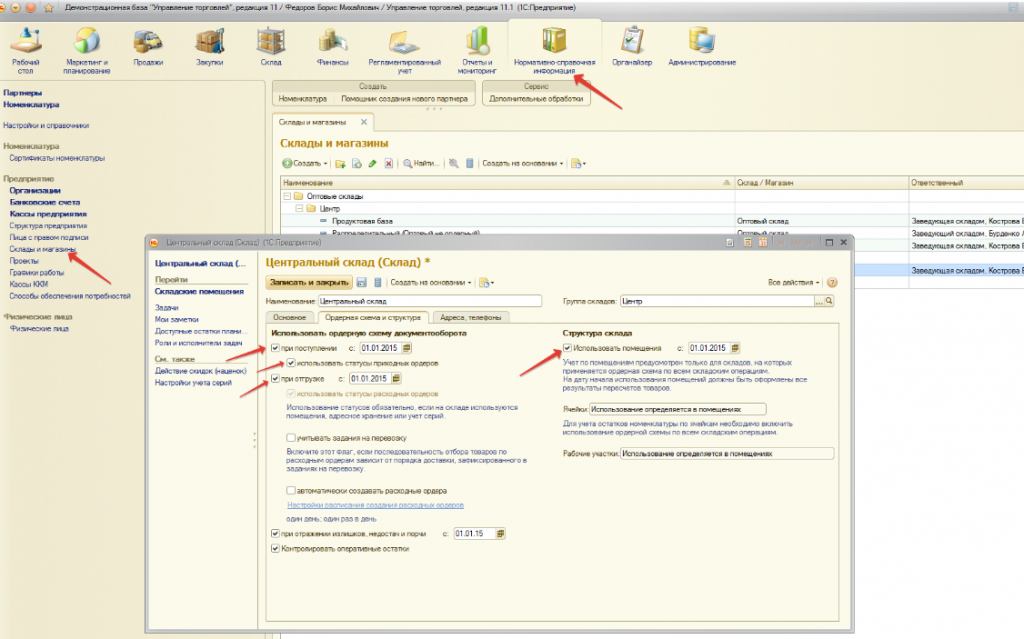Screen dimensions: 1024x639
Task: Click the floppy disk save icon in dialog
Action: pyautogui.click(x=361, y=282)
